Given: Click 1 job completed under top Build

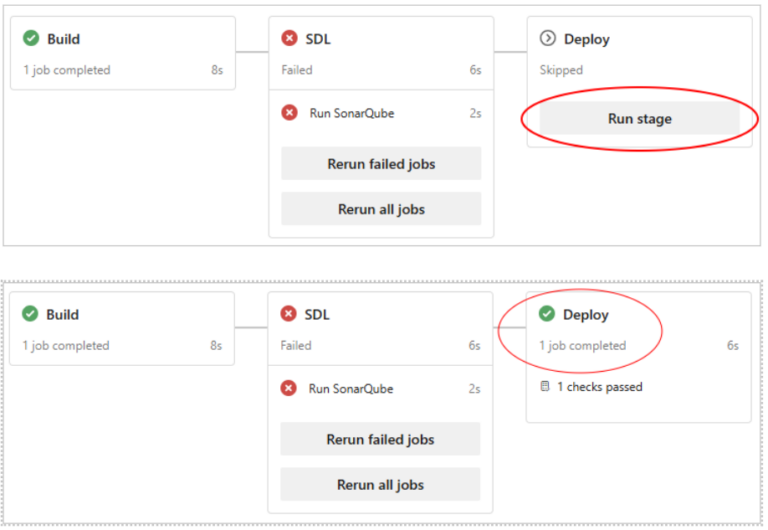Looking at the screenshot, I should (x=67, y=70).
